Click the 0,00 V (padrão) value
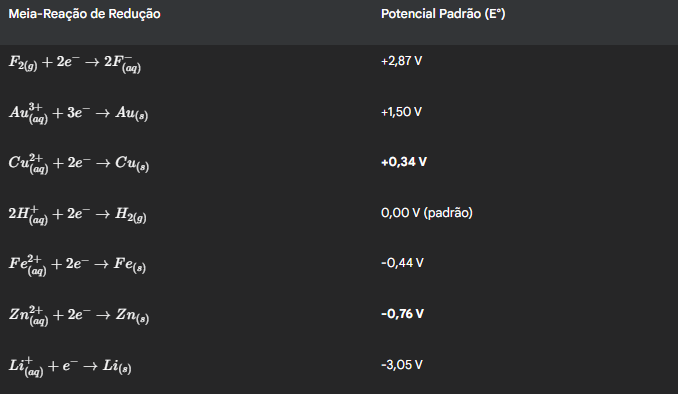 tap(427, 213)
